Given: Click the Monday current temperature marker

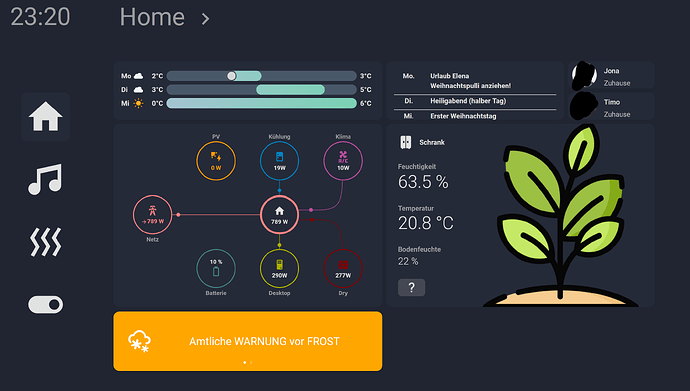Looking at the screenshot, I should pyautogui.click(x=231, y=76).
